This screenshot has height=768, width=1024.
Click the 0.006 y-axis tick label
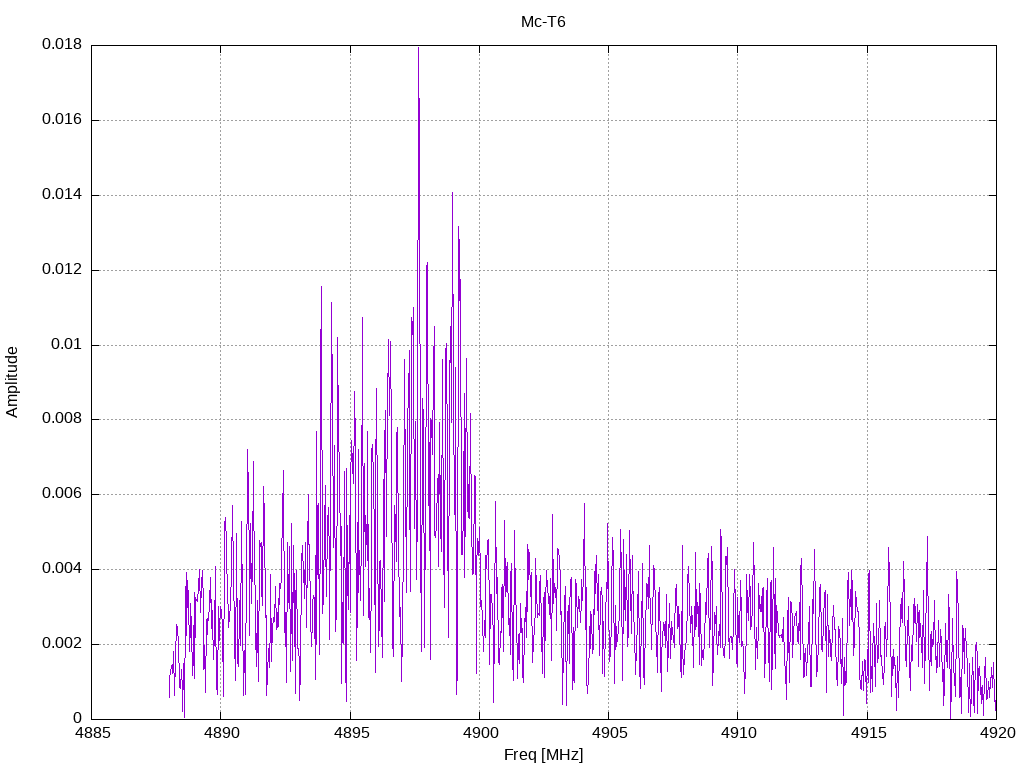[x=62, y=494]
